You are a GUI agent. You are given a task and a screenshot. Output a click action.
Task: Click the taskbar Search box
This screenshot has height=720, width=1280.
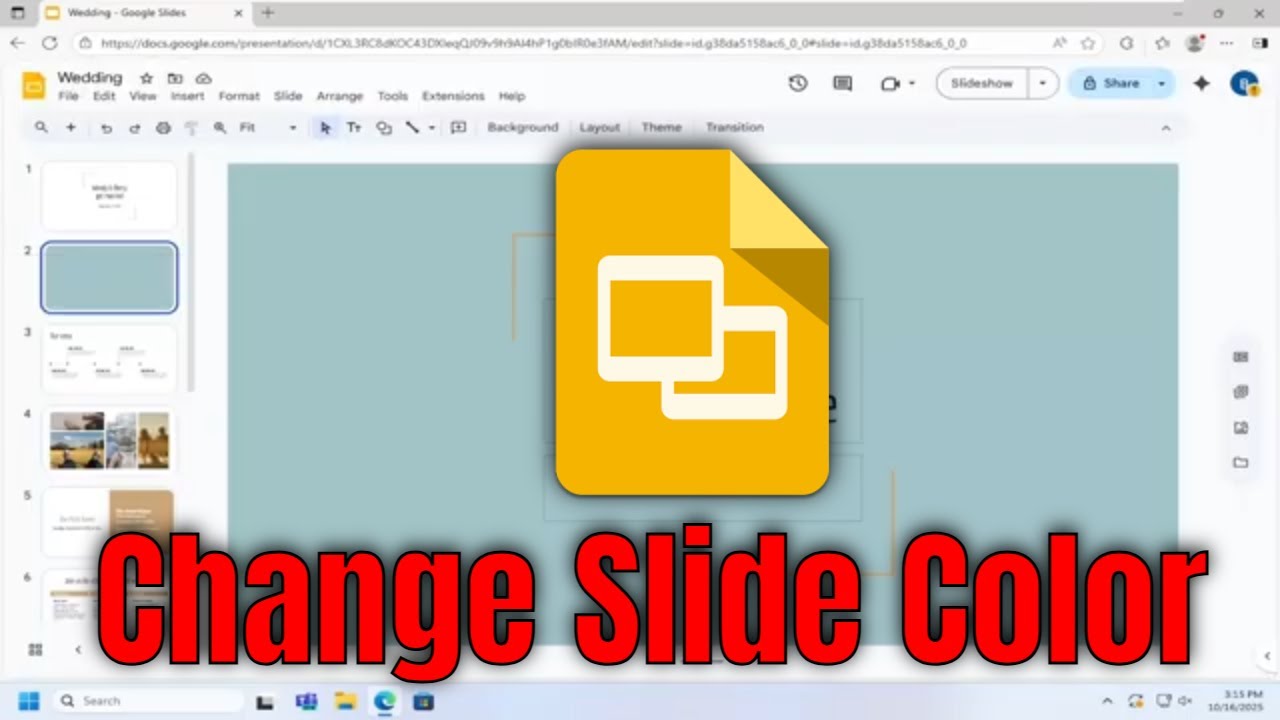click(148, 701)
